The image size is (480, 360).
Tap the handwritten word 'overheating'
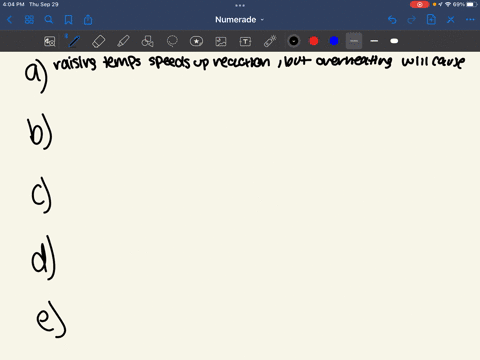pos(354,61)
